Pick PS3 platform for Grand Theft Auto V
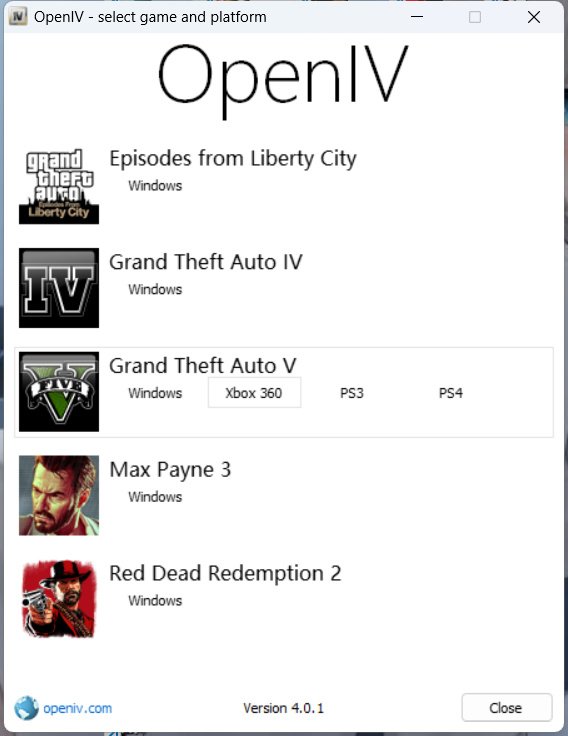The image size is (568, 736). click(x=352, y=393)
